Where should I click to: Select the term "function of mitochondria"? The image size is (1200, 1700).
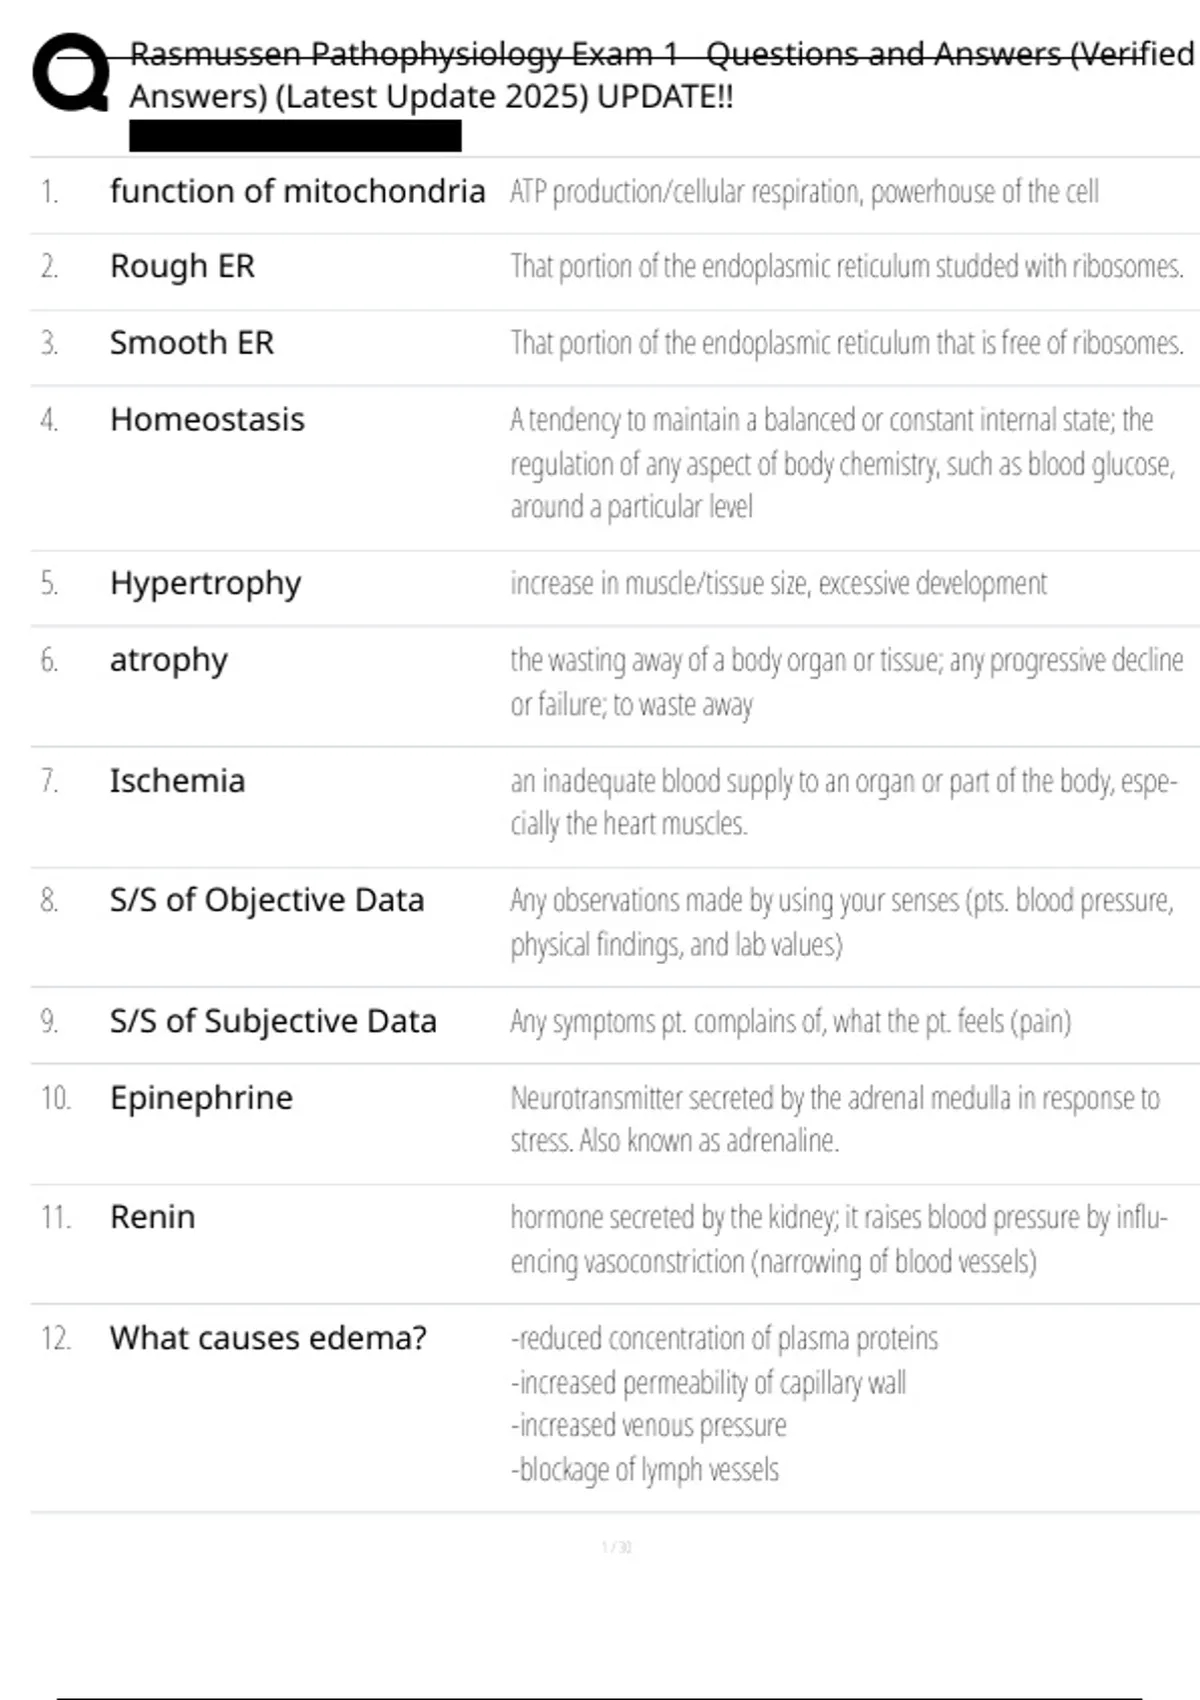coord(297,191)
